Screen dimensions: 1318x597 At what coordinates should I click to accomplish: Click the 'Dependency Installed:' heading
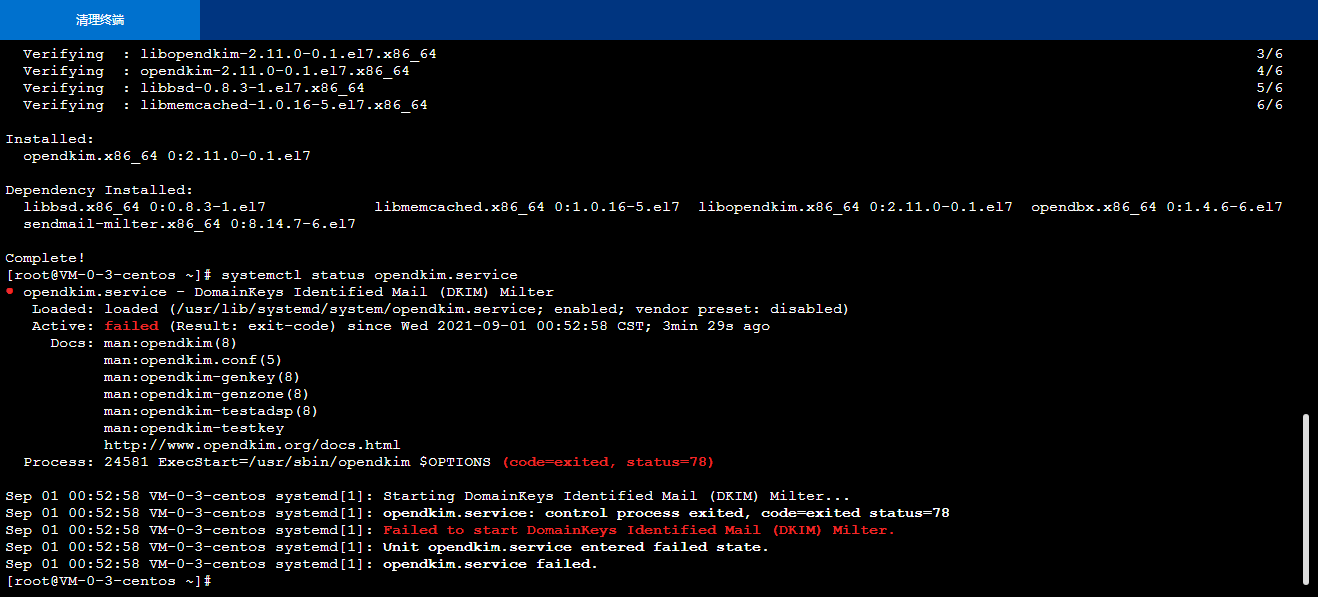pos(100,190)
